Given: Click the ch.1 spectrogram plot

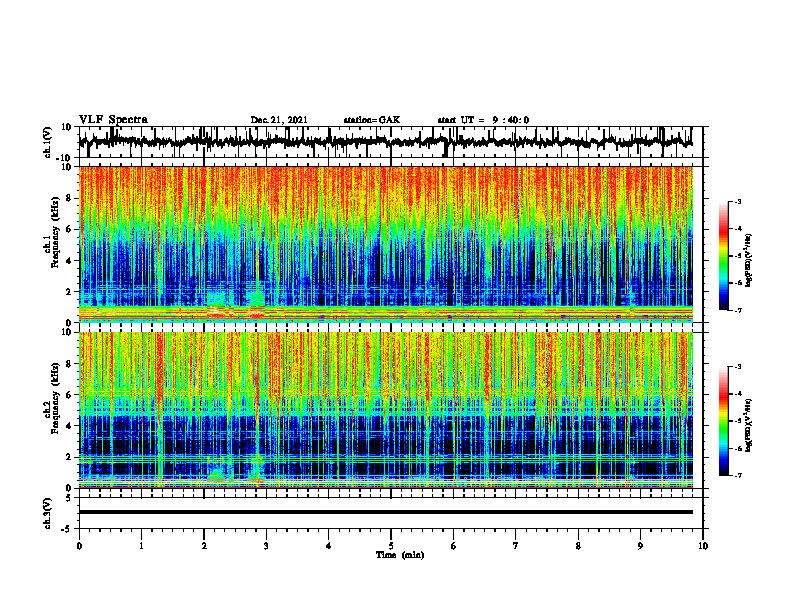Looking at the screenshot, I should (x=386, y=244).
